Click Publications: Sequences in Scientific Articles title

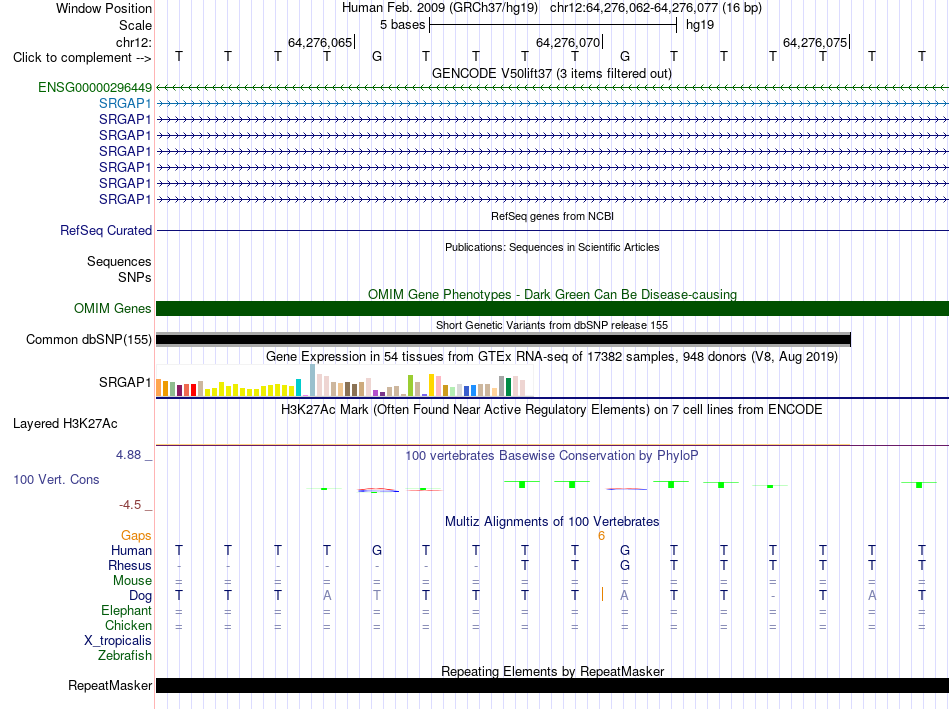point(552,247)
